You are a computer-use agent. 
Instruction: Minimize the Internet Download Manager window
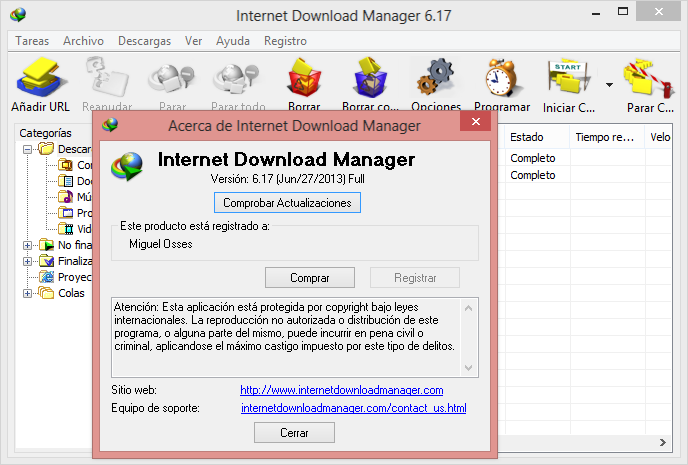(595, 13)
